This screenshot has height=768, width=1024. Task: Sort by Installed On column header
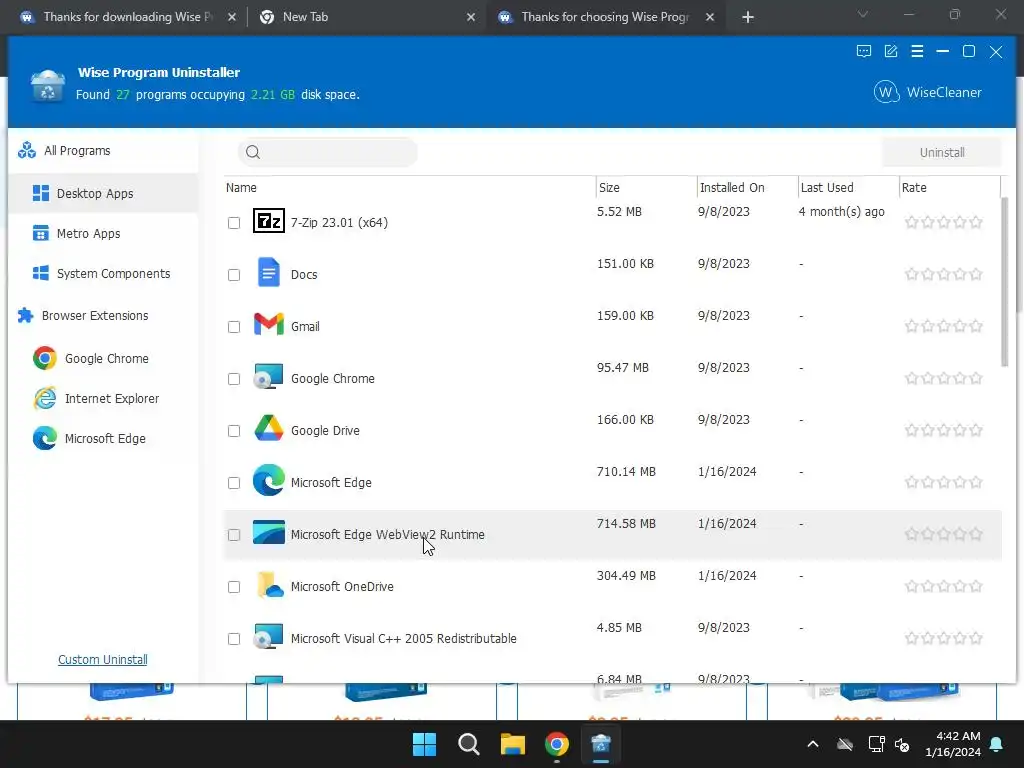point(747,187)
